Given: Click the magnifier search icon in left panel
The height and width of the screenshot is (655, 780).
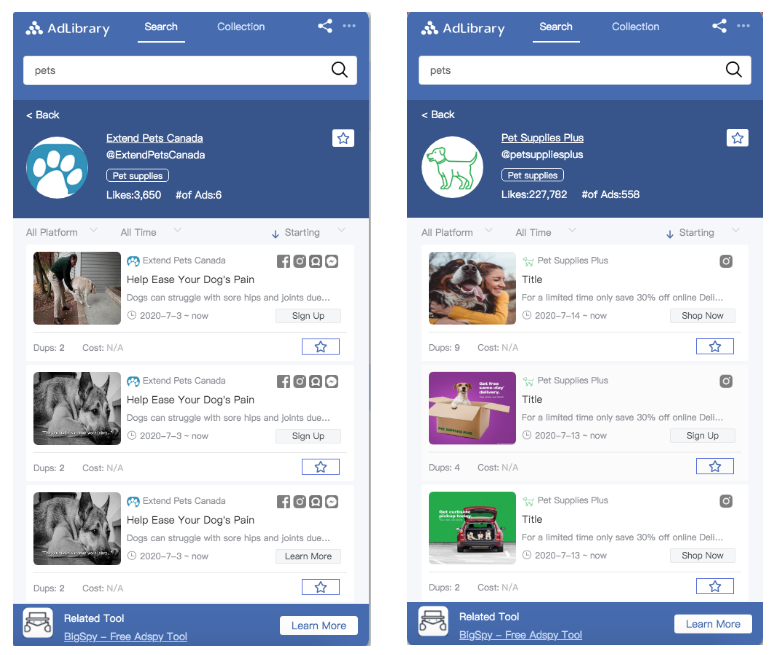Looking at the screenshot, I should [x=339, y=70].
